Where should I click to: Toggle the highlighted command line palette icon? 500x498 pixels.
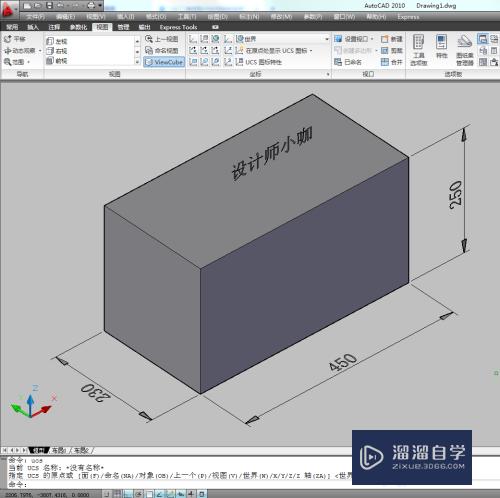482,39
